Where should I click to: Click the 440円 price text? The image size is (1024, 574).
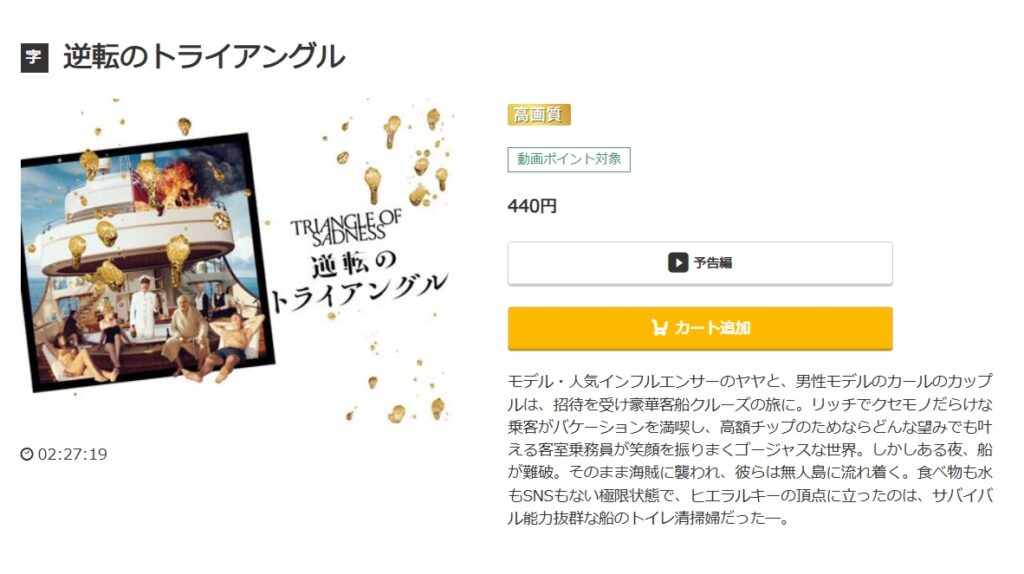[x=532, y=206]
